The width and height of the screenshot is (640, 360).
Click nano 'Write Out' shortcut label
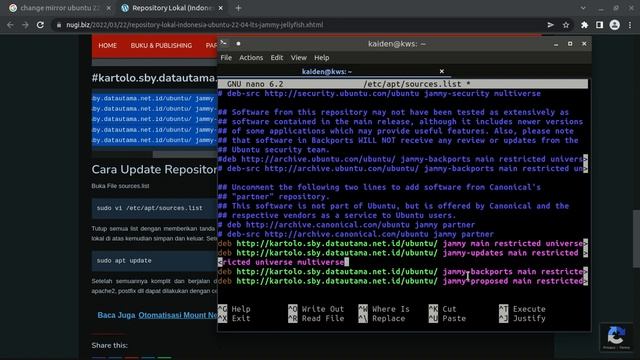click(x=322, y=309)
